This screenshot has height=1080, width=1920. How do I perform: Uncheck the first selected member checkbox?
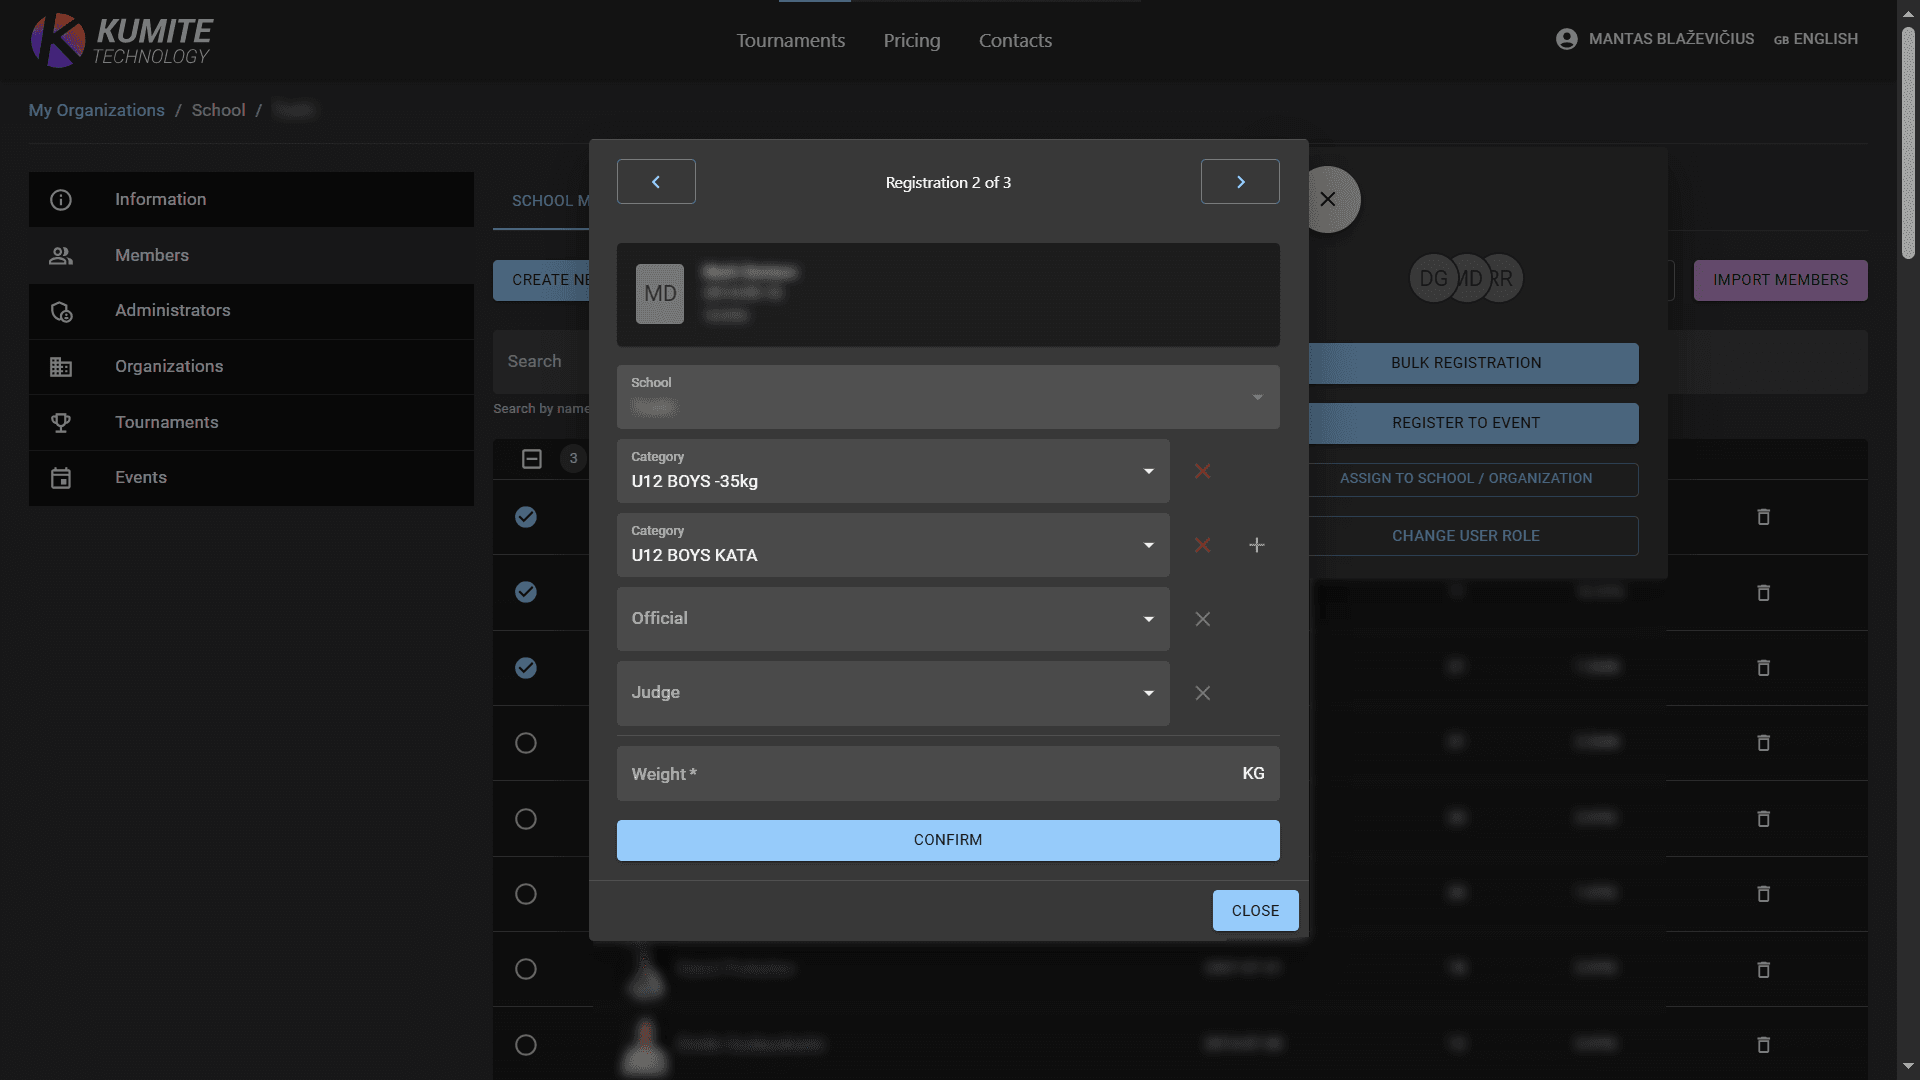tap(526, 517)
